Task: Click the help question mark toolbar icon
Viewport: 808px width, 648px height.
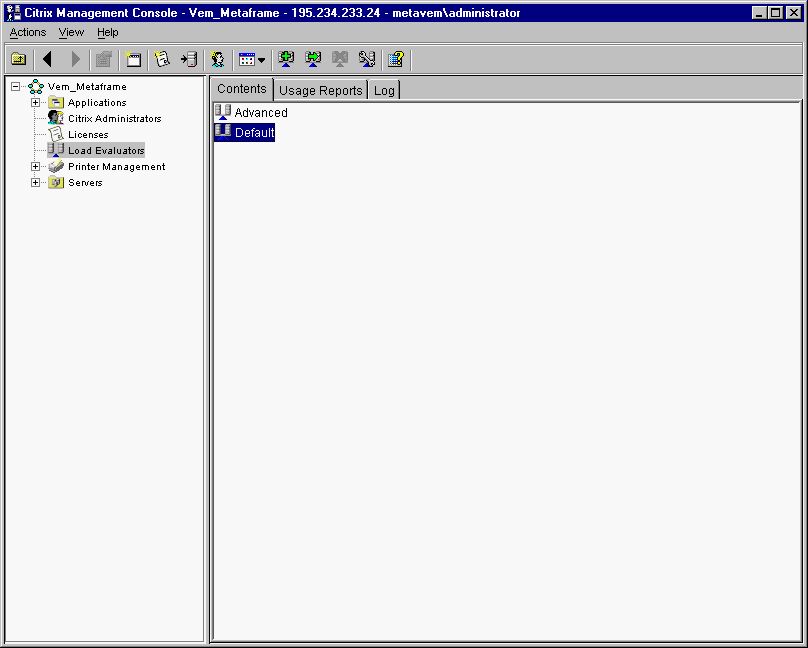Action: click(396, 59)
